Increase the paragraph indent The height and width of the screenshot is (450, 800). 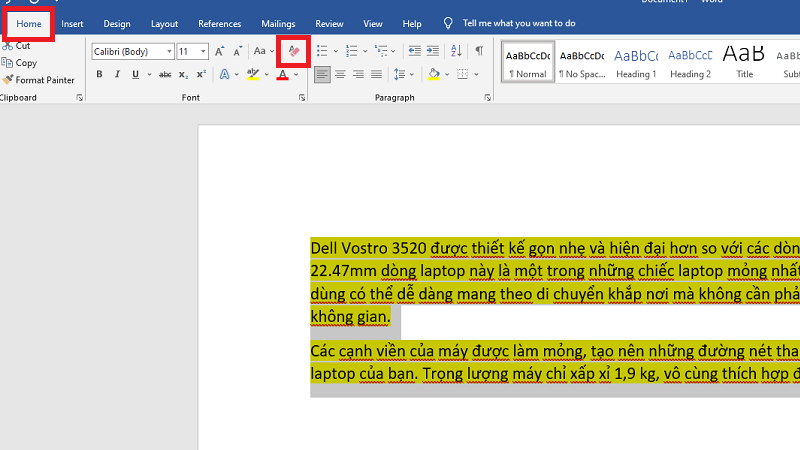coord(433,50)
